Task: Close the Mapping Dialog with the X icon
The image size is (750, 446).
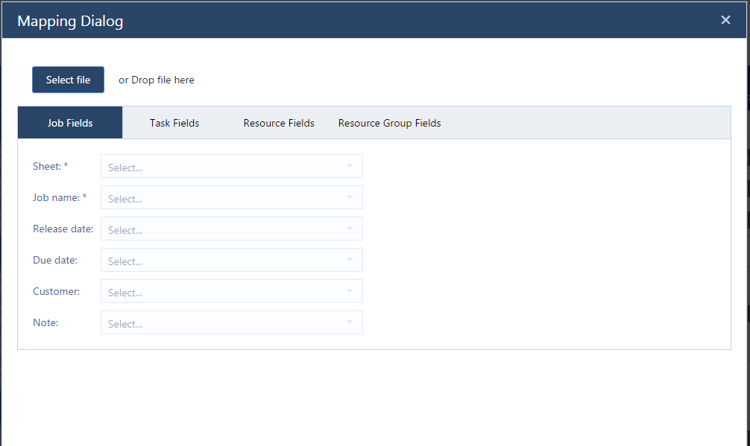Action: 726,20
